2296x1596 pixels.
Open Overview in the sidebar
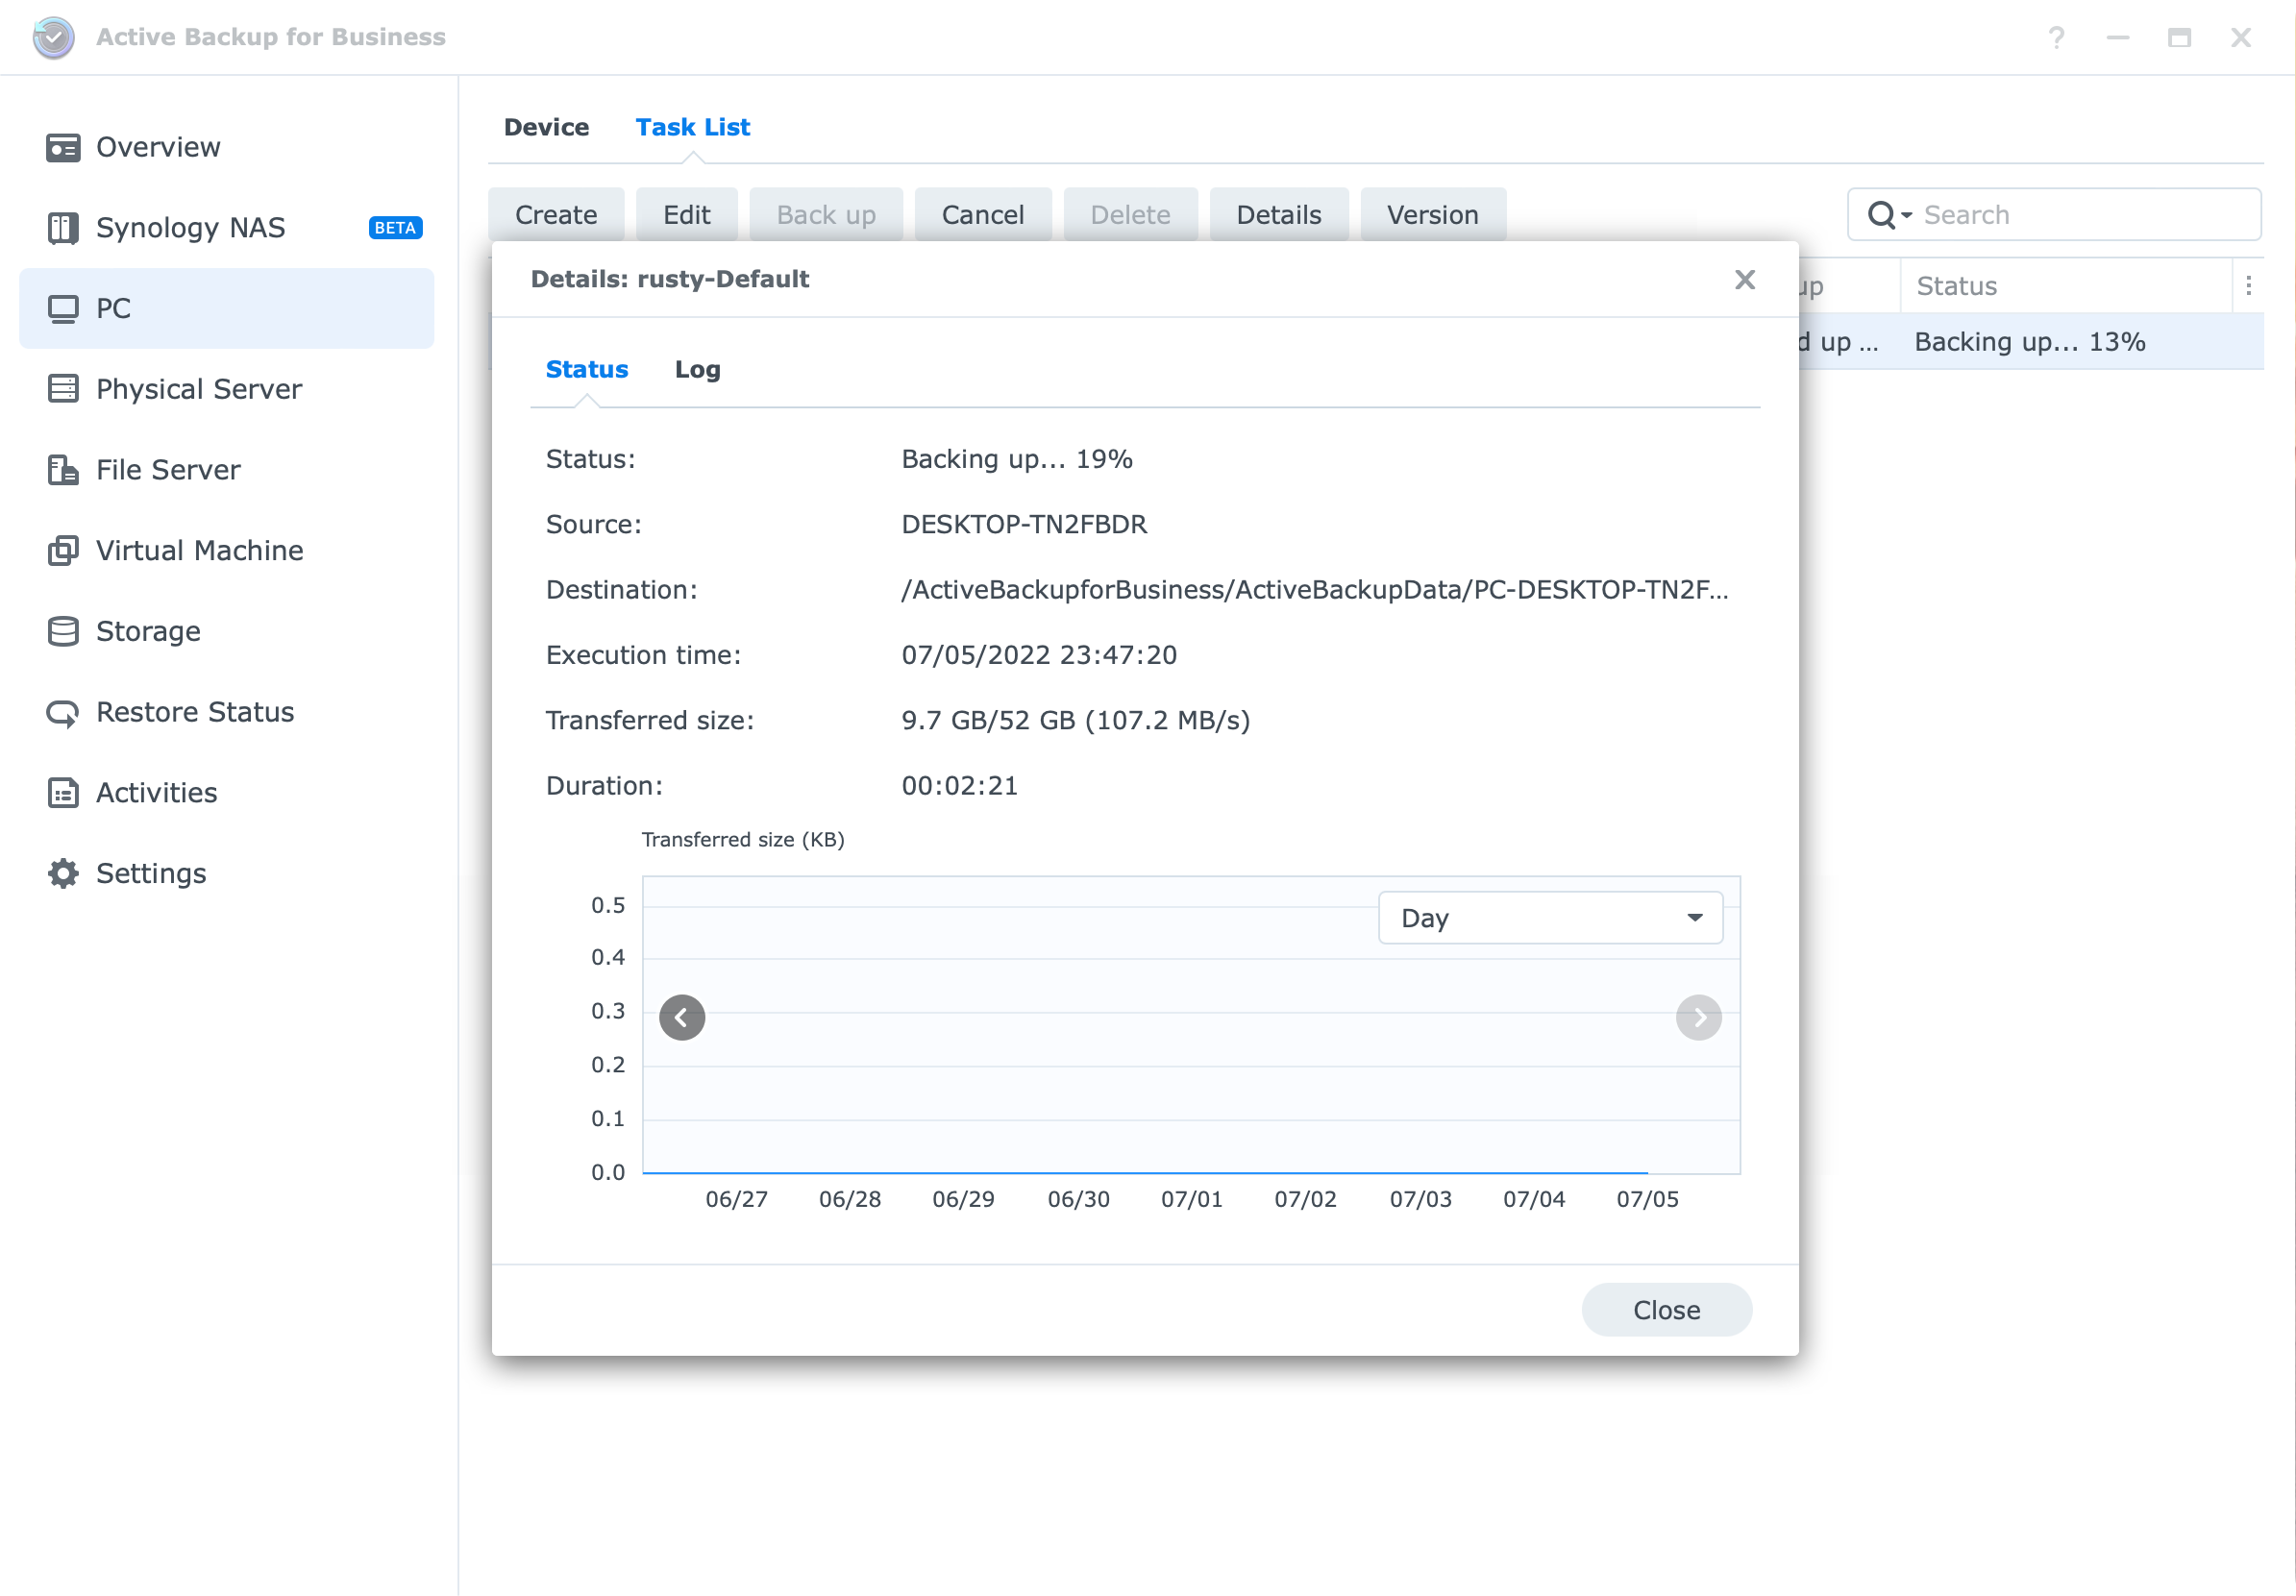pos(226,147)
